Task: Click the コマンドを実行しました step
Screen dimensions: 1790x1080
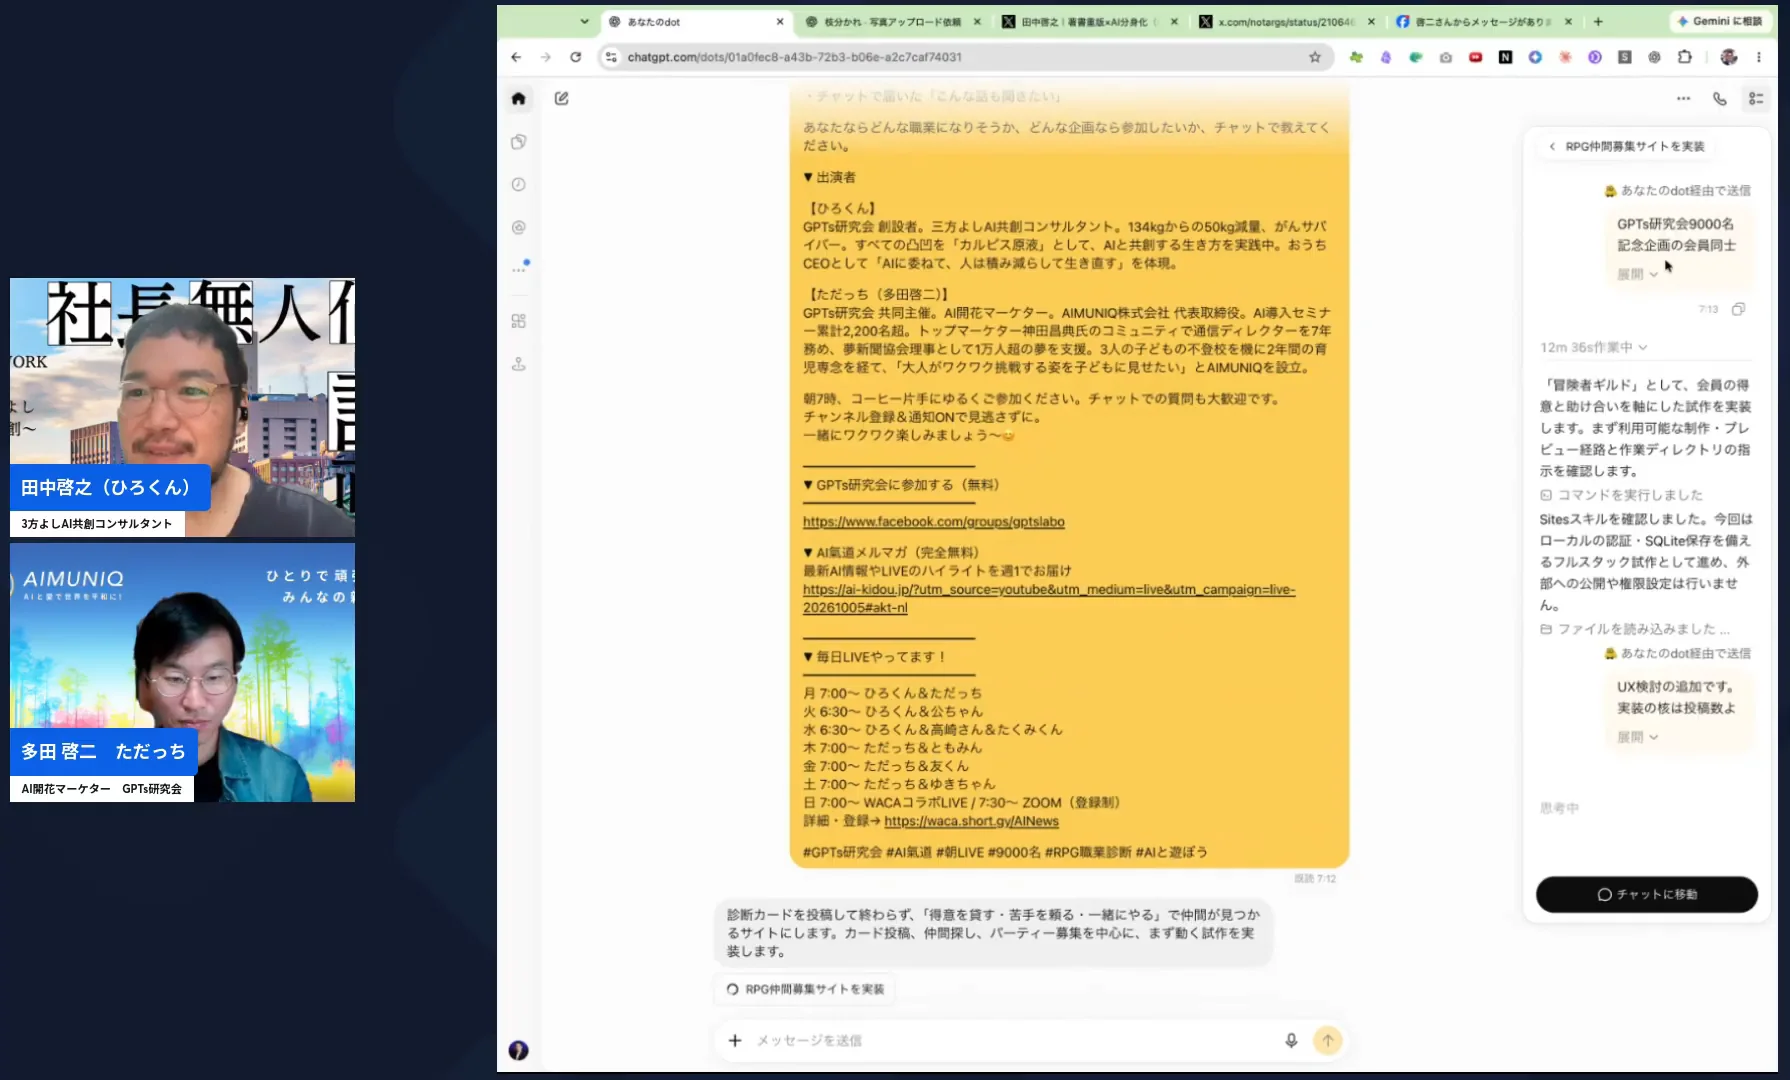Action: [x=1621, y=495]
